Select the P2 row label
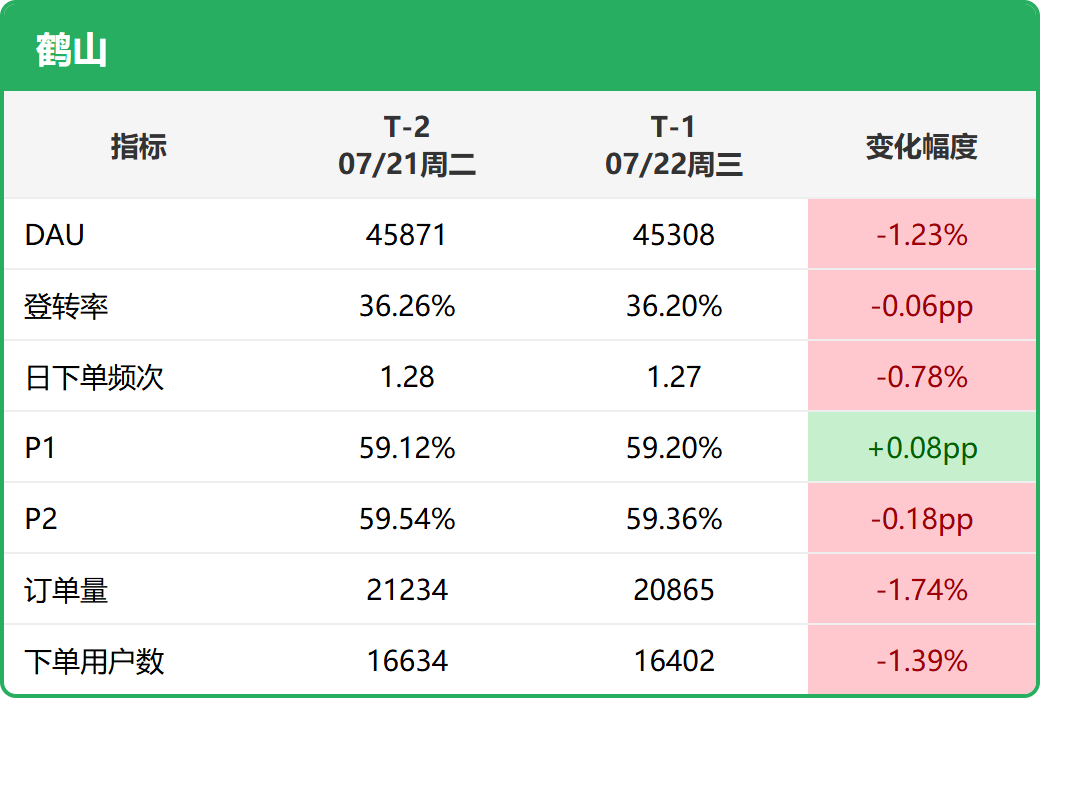This screenshot has width=1080, height=800. [x=41, y=519]
